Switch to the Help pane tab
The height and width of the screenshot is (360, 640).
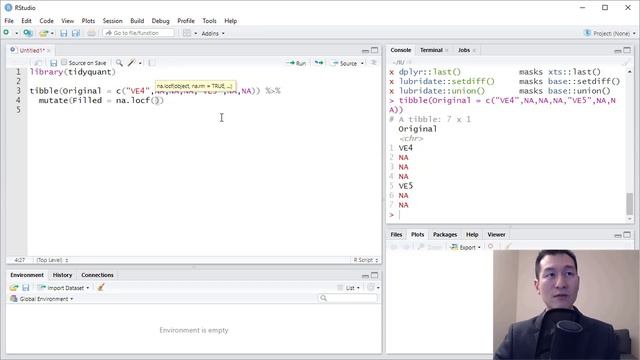[472, 235]
